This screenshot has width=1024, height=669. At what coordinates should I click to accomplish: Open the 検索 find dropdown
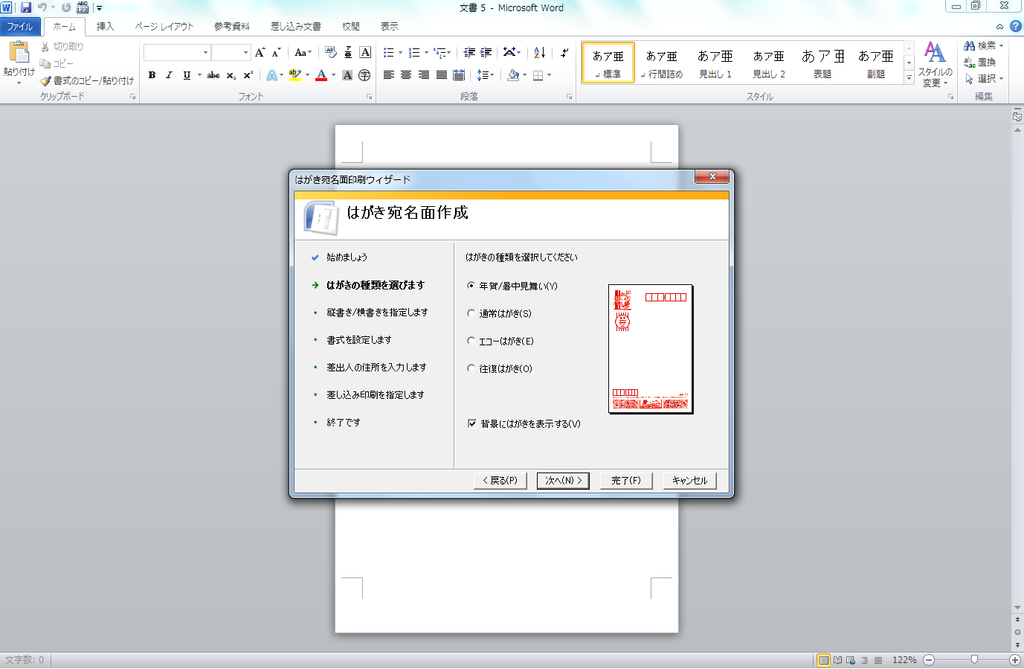pos(984,46)
